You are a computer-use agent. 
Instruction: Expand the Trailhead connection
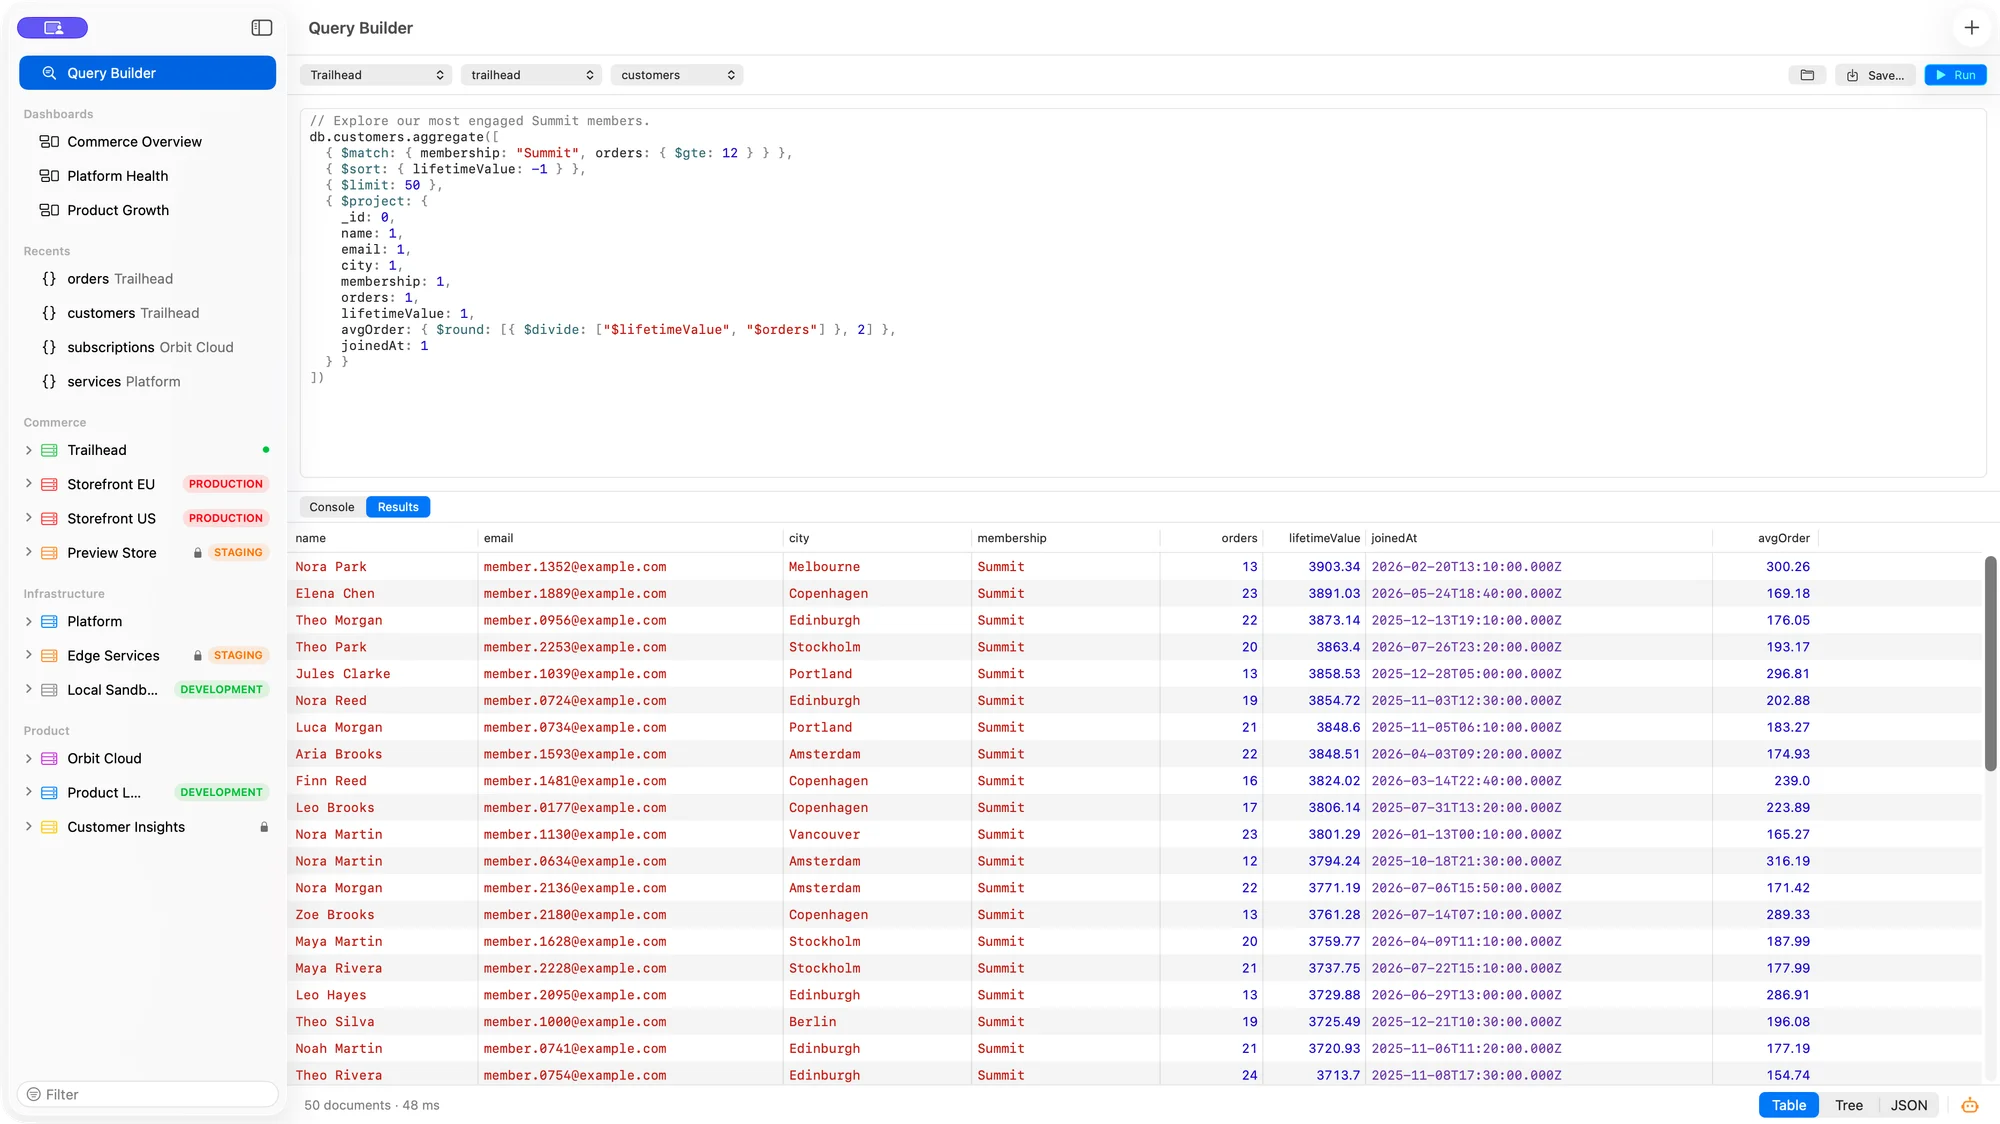[28, 450]
